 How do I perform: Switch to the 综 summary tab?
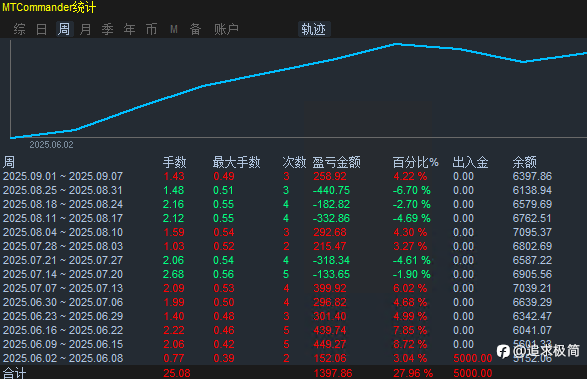point(19,29)
